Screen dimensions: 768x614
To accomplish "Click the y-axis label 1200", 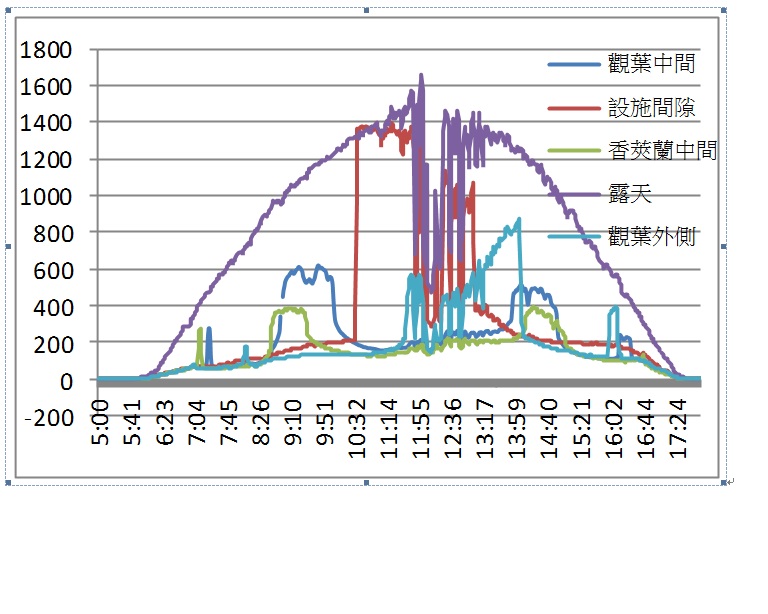I will pos(46,160).
